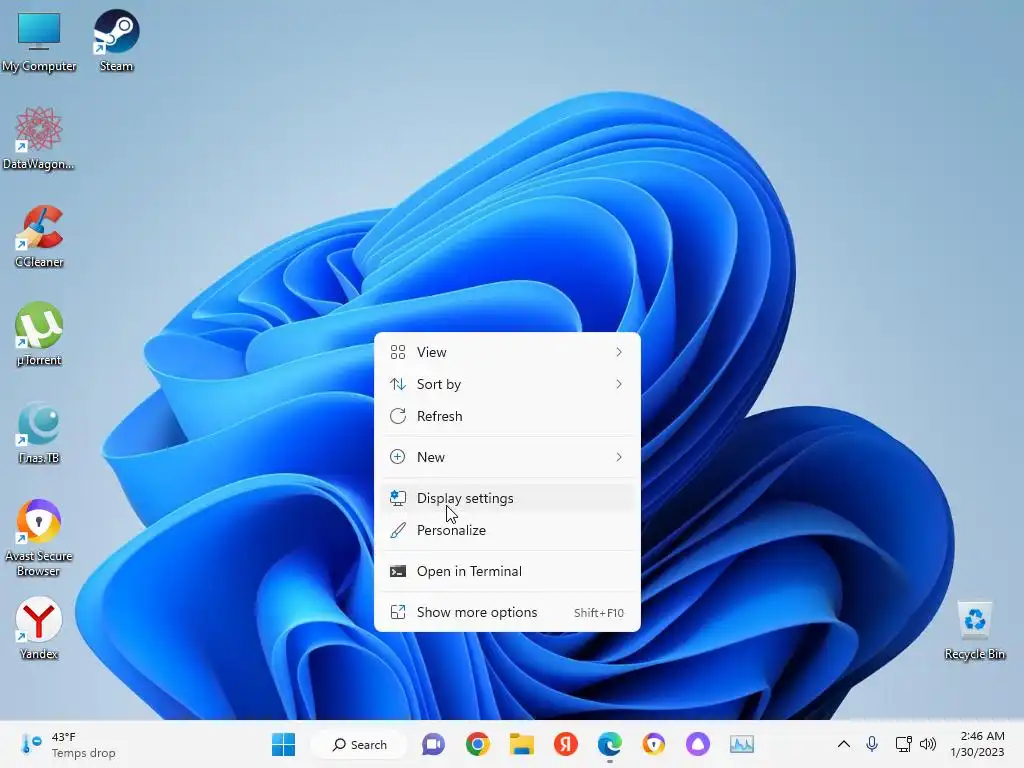This screenshot has height=768, width=1024.
Task: Launch Yandex browser from the taskbar
Action: [x=566, y=744]
